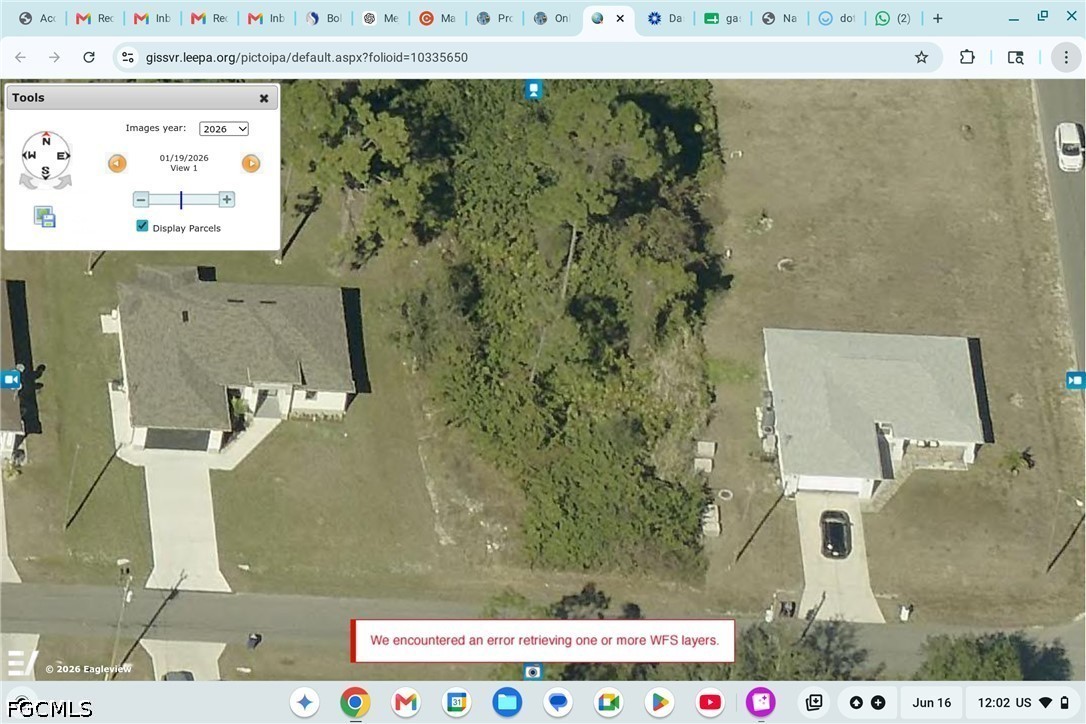Reload the current page
Screen dimensions: 1086x724
point(89,58)
